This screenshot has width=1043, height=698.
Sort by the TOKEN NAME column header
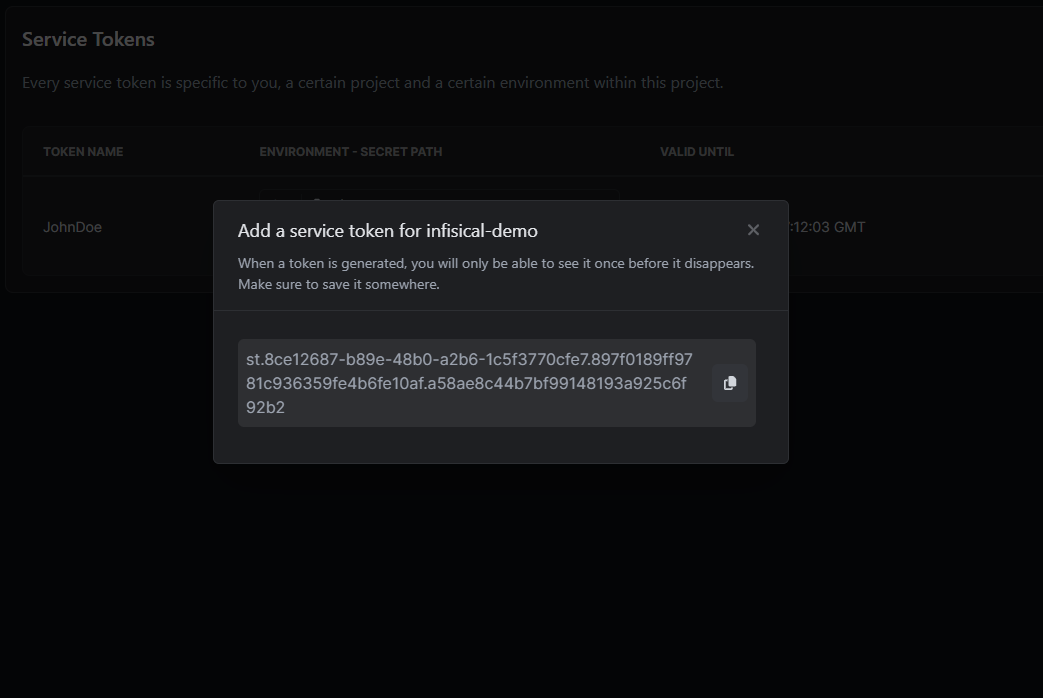click(83, 152)
